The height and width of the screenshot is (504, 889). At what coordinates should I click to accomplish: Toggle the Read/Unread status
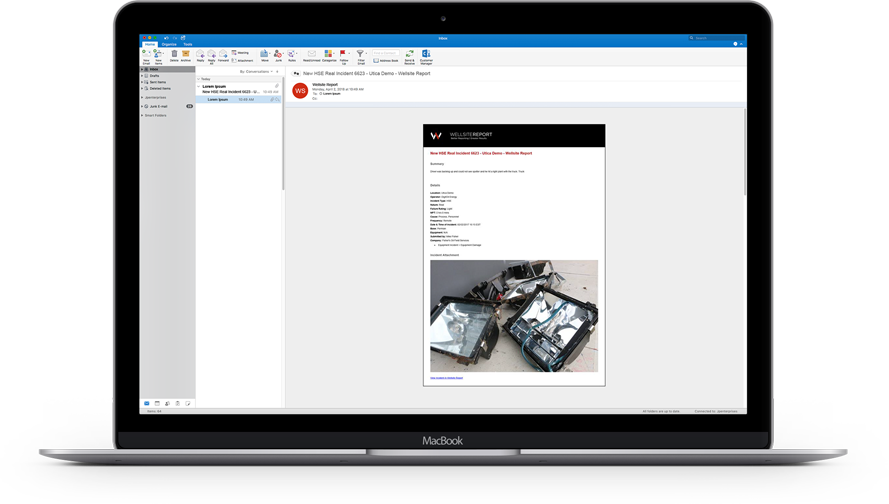click(312, 54)
